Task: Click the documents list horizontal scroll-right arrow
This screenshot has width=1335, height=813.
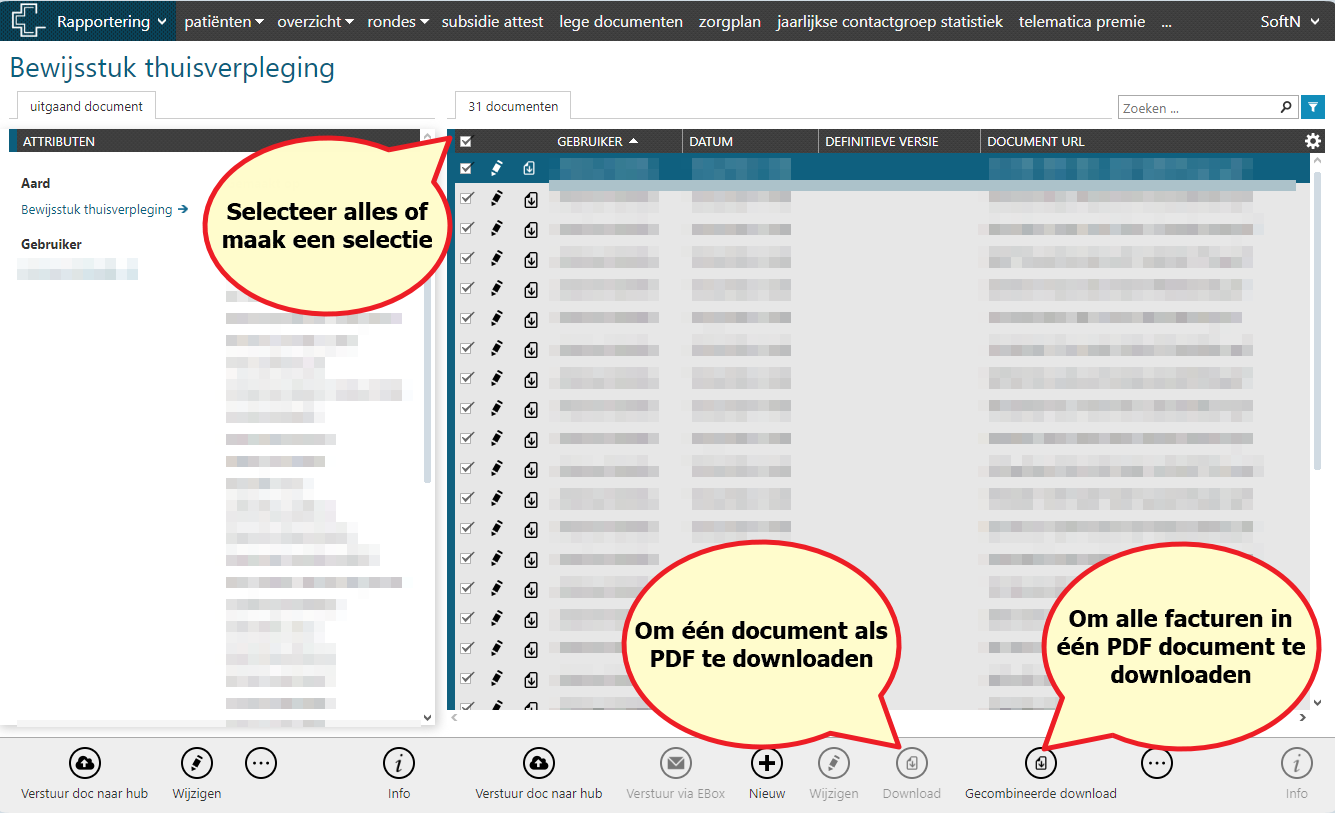Action: [1303, 717]
